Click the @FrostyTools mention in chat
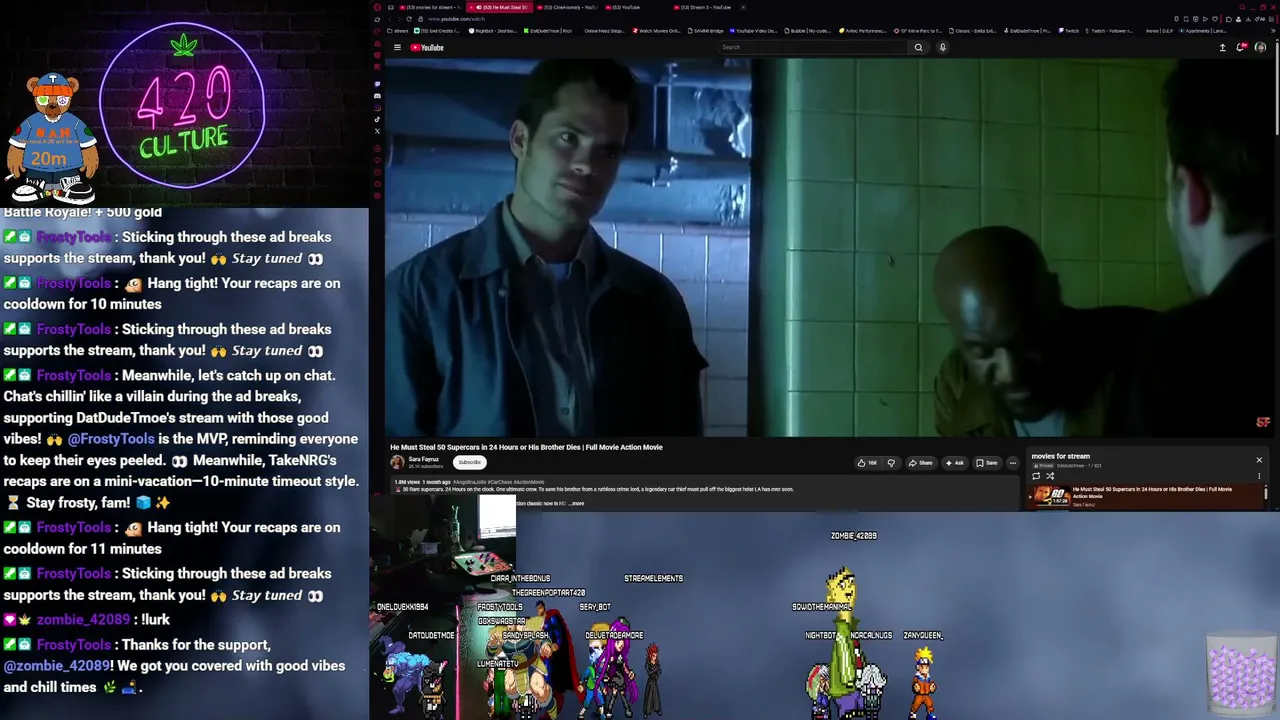Viewport: 1280px width, 720px height. click(111, 439)
